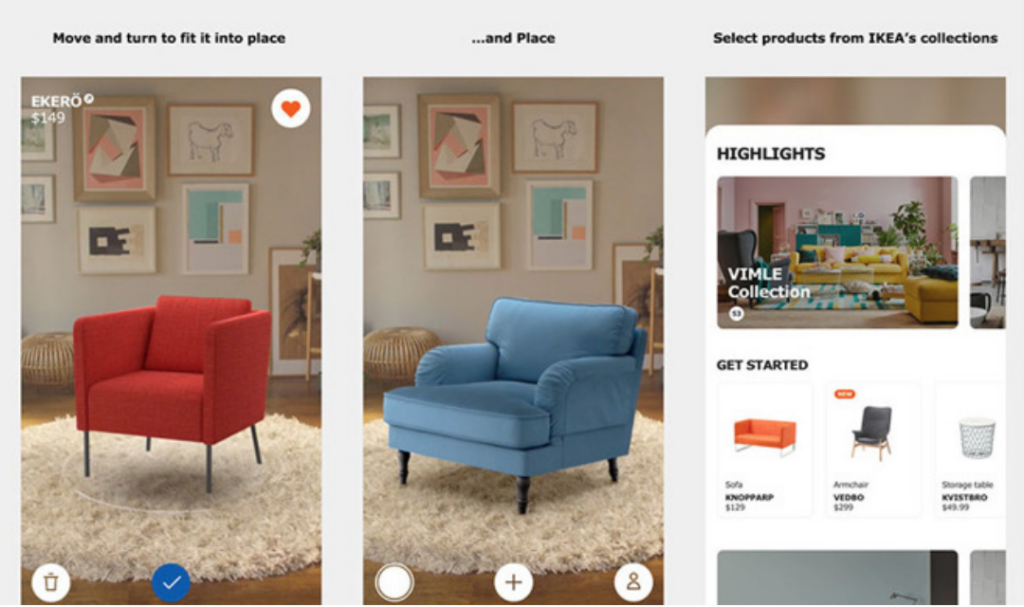Open the VIMLE Collection highlight card

pos(837,252)
